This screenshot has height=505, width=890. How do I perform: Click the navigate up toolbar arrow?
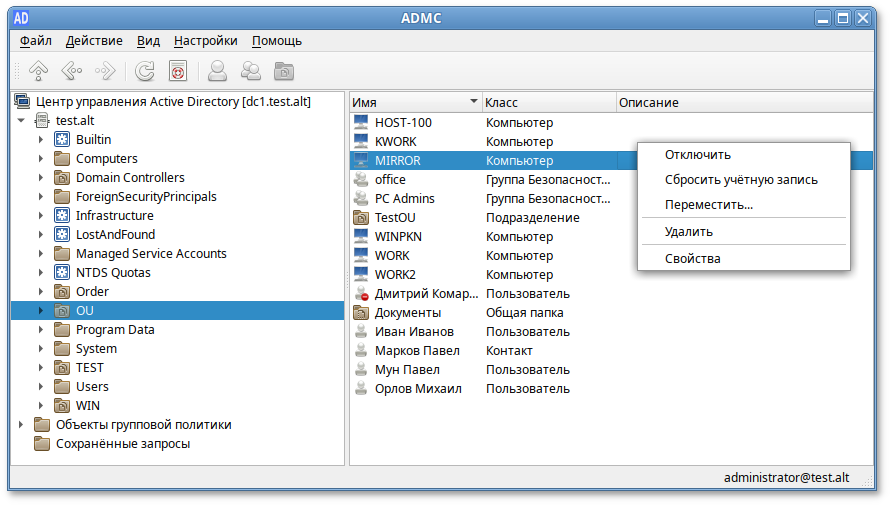(x=38, y=71)
